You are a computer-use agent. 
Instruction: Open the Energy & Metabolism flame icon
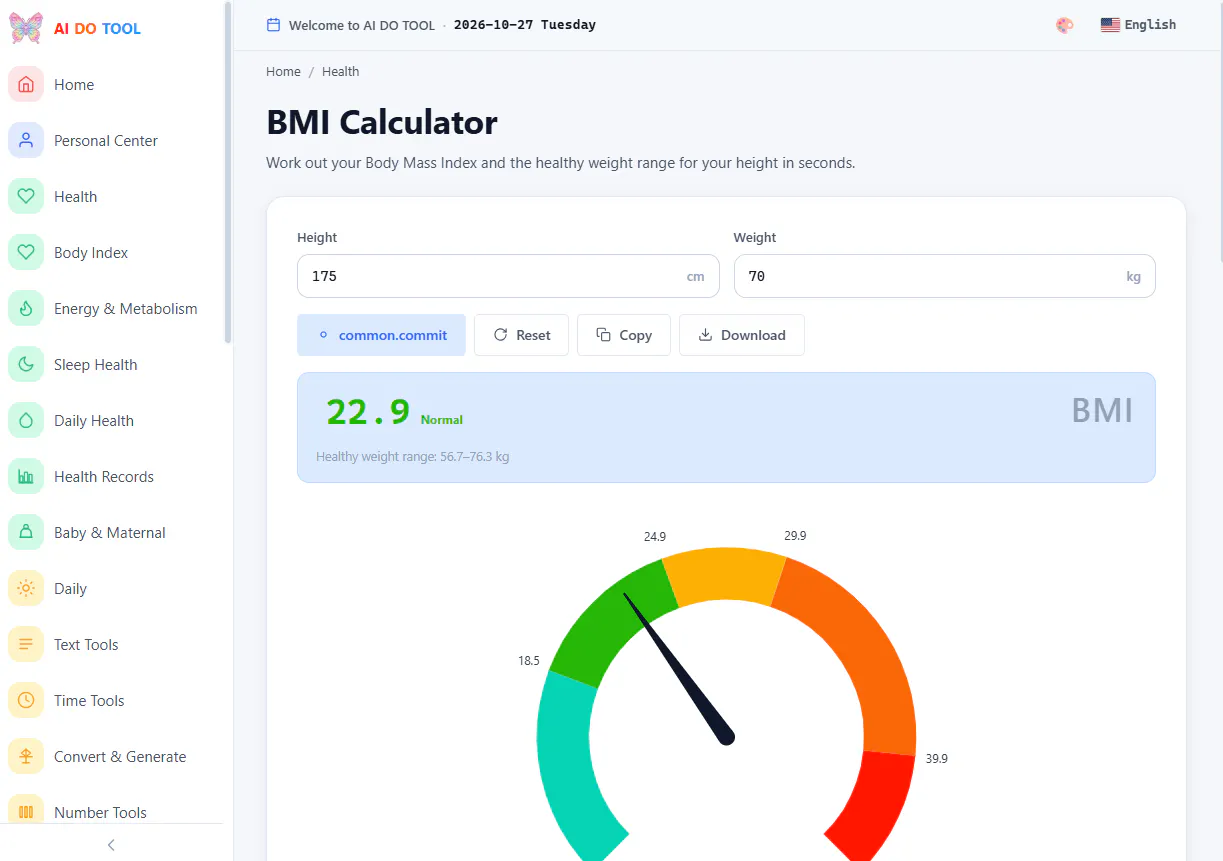[26, 309]
